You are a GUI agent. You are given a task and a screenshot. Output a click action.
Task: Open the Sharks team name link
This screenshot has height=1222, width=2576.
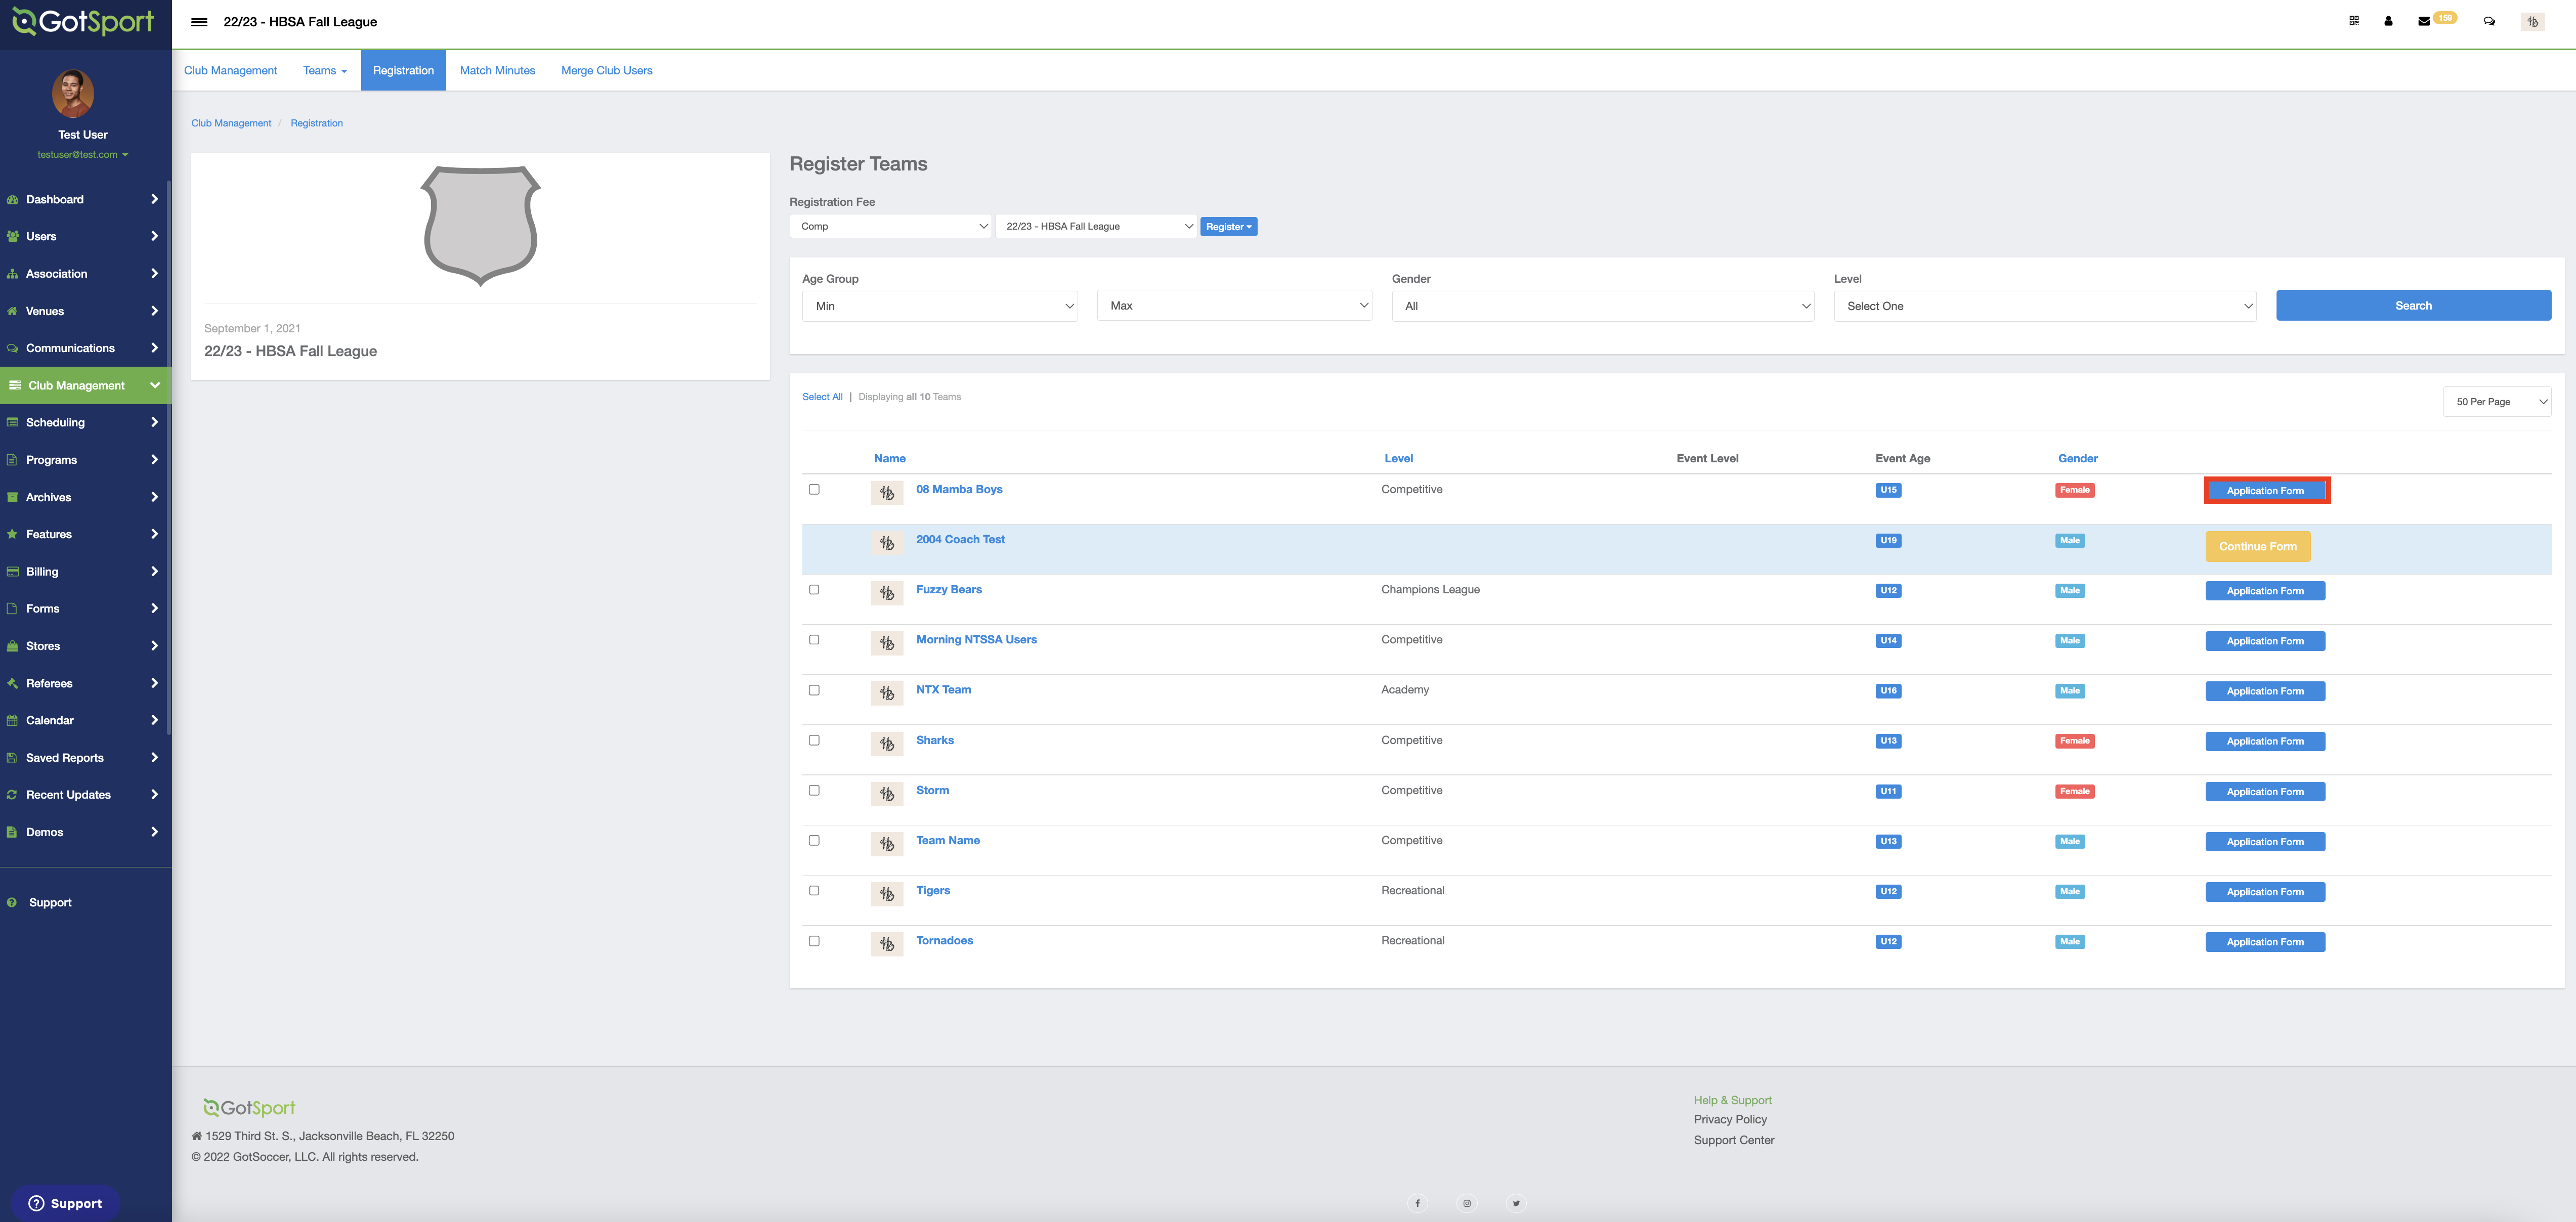coord(935,740)
